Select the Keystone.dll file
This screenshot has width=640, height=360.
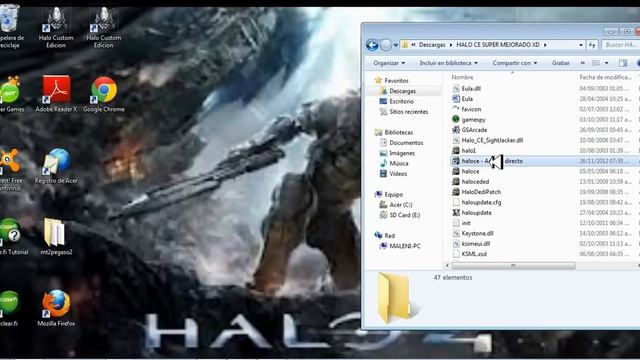(477, 233)
